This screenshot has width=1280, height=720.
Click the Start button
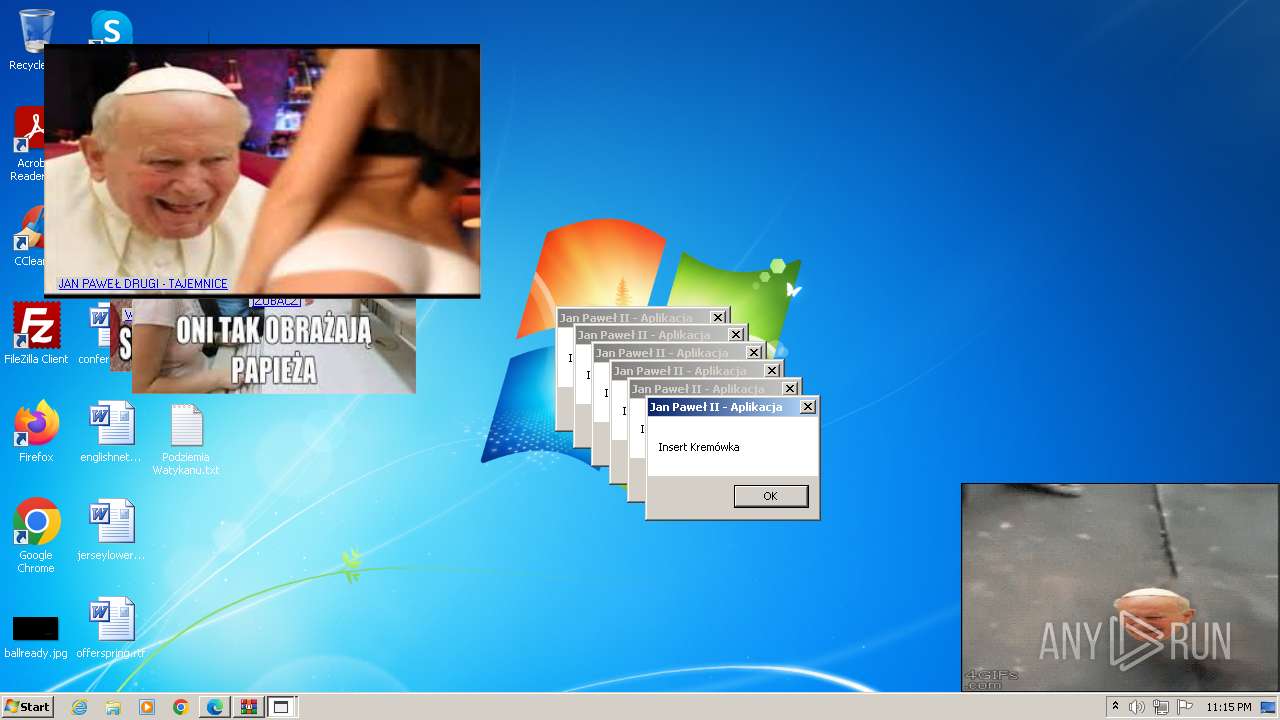point(27,706)
